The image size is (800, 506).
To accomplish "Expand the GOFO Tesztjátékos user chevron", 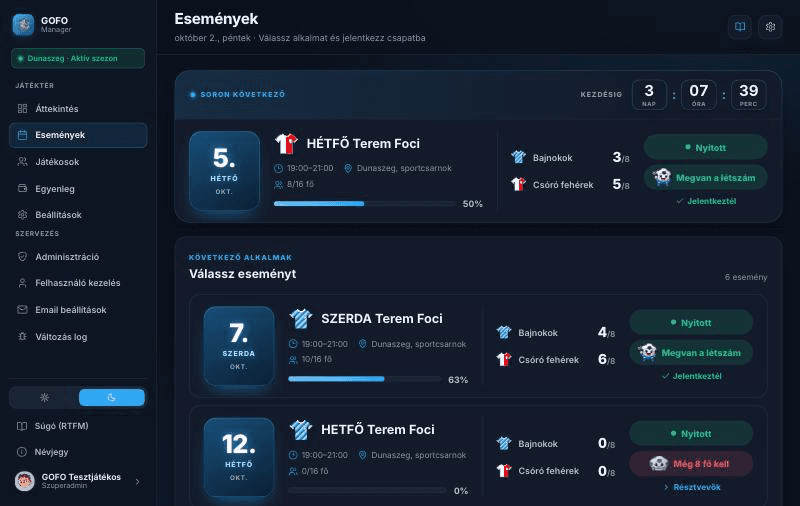I will [137, 481].
